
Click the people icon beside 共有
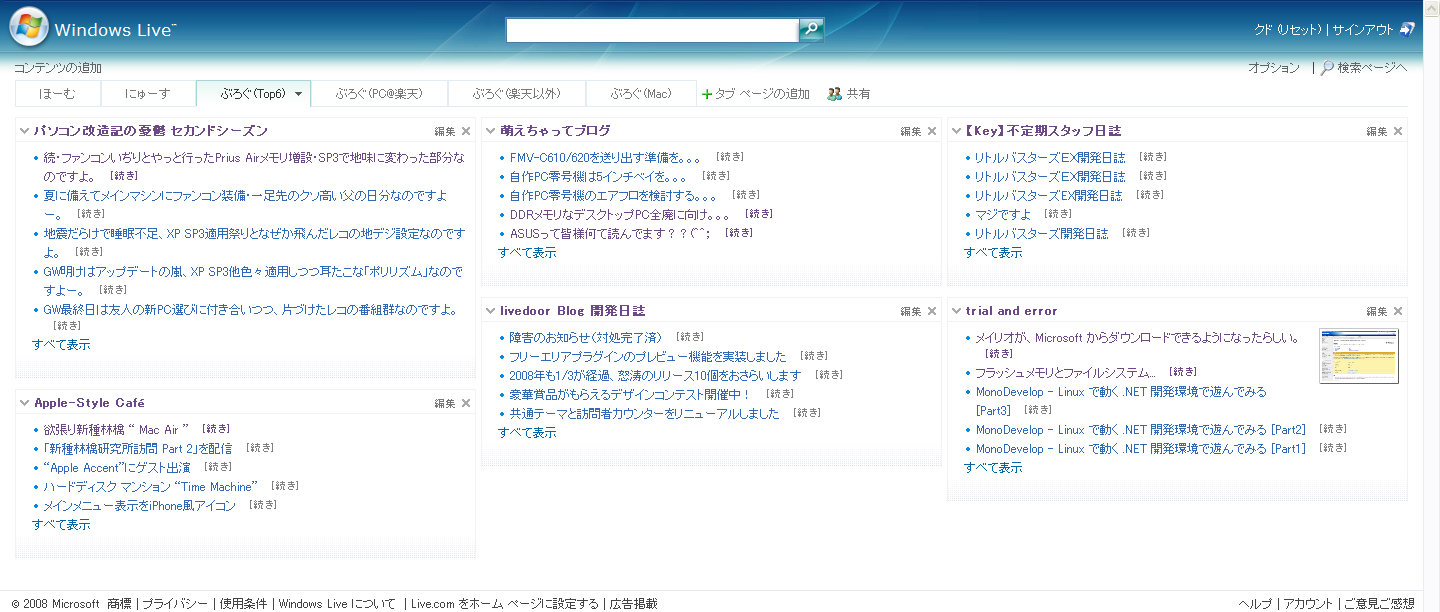pyautogui.click(x=835, y=94)
